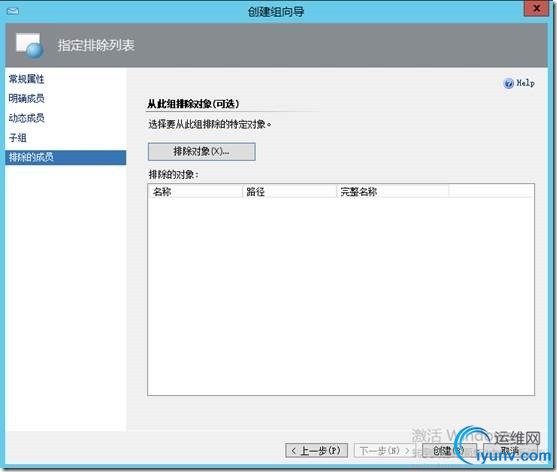
Task: Cancel the wizard with 取消
Action: click(x=510, y=451)
